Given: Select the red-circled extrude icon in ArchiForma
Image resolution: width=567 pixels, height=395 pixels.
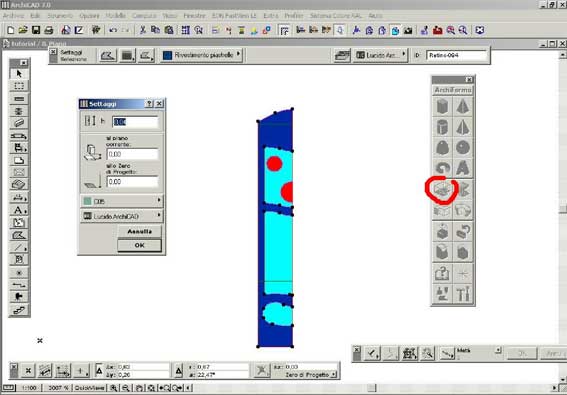Looking at the screenshot, I should [x=442, y=189].
